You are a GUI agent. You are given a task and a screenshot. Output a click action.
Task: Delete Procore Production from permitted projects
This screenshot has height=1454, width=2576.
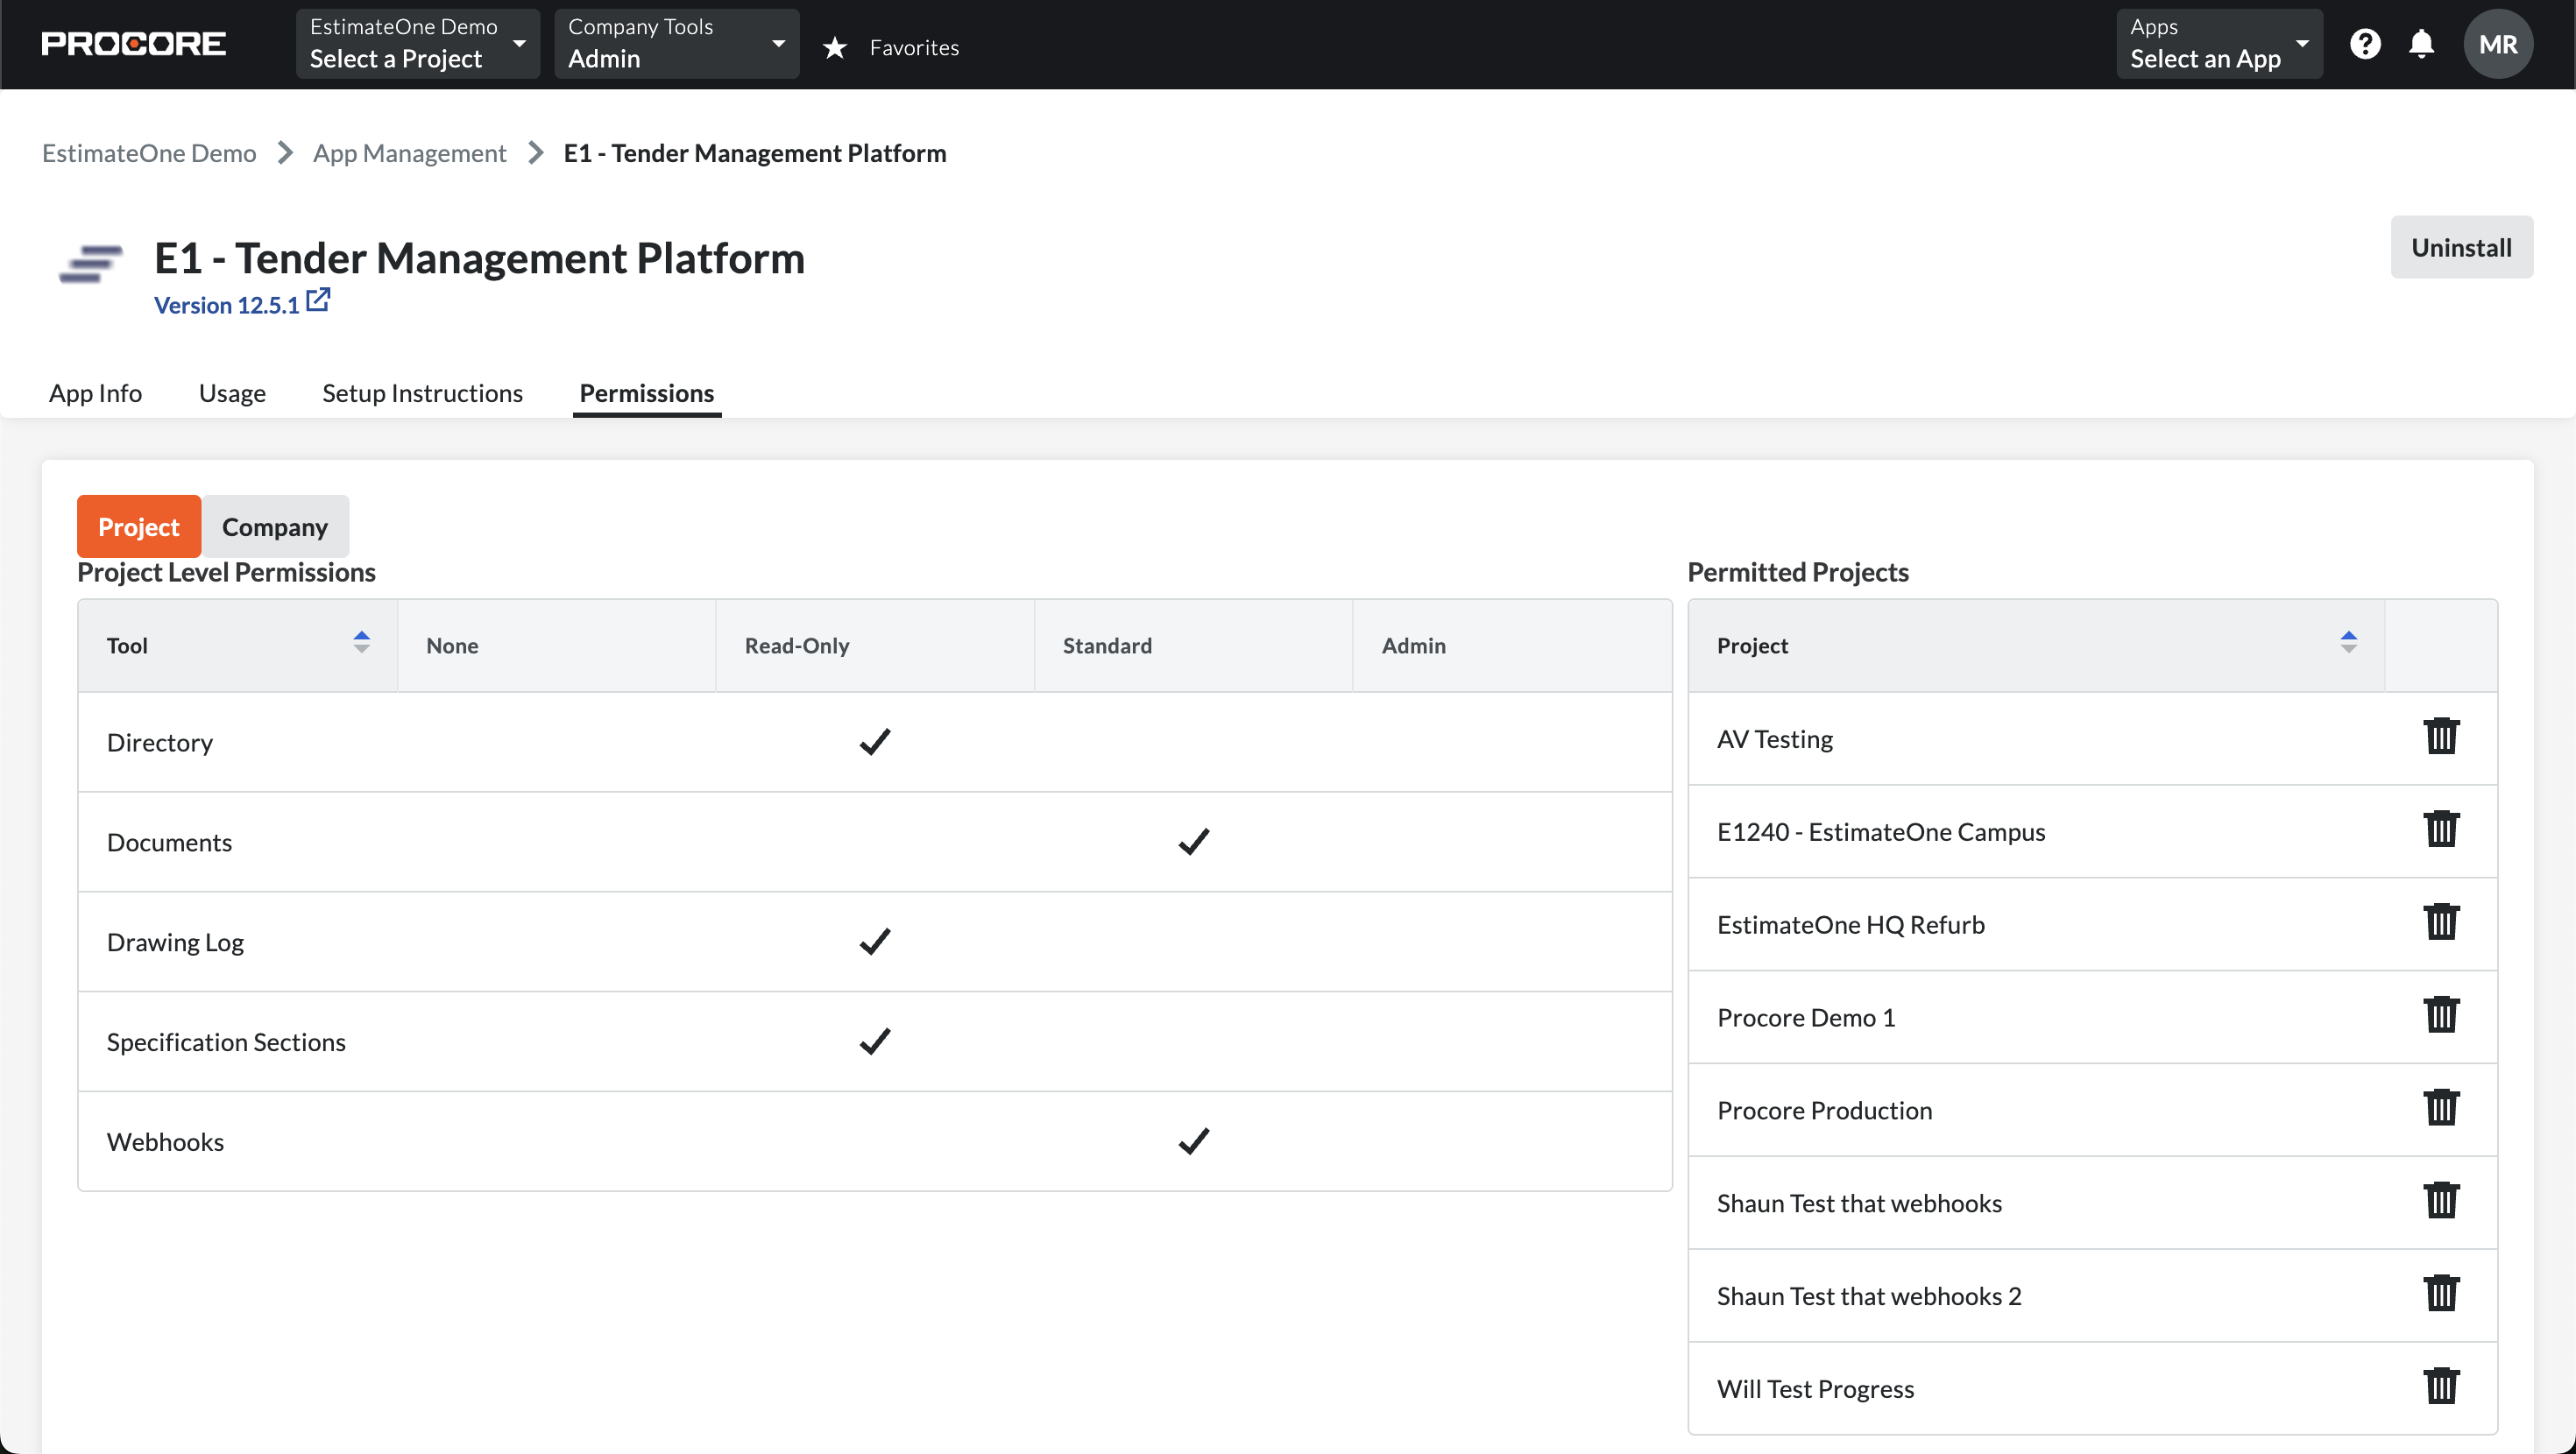click(x=2441, y=1108)
